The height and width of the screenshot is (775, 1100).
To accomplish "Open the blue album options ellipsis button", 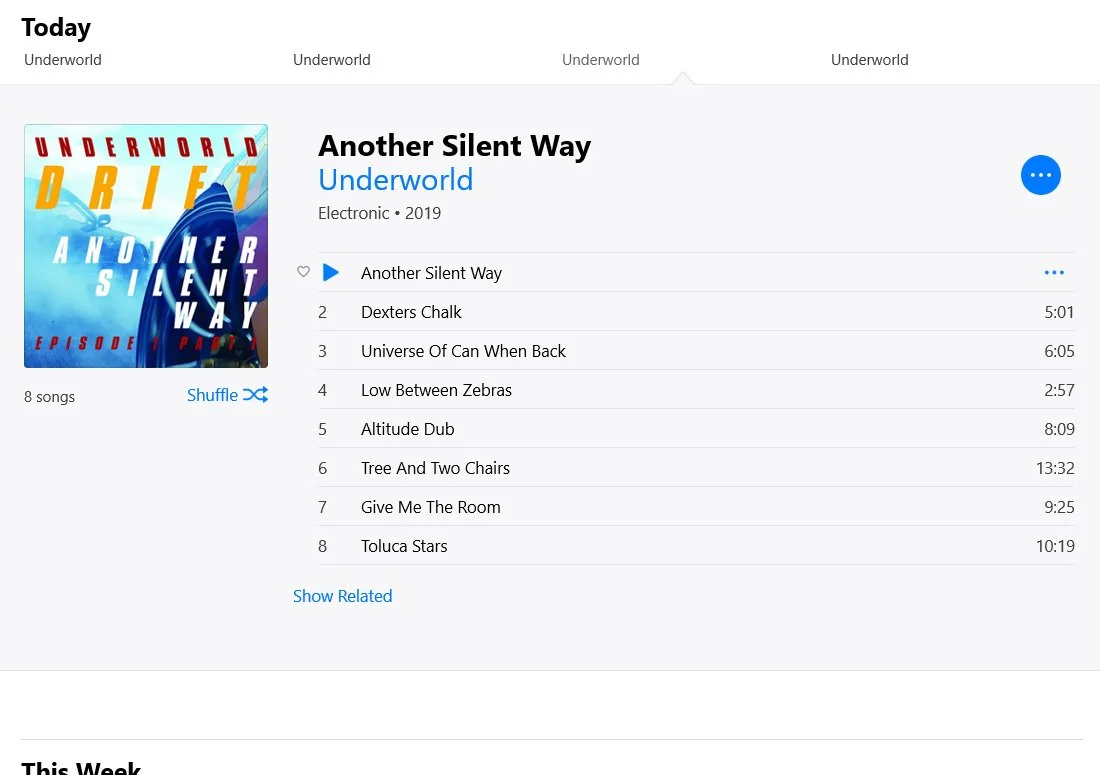I will [x=1040, y=175].
